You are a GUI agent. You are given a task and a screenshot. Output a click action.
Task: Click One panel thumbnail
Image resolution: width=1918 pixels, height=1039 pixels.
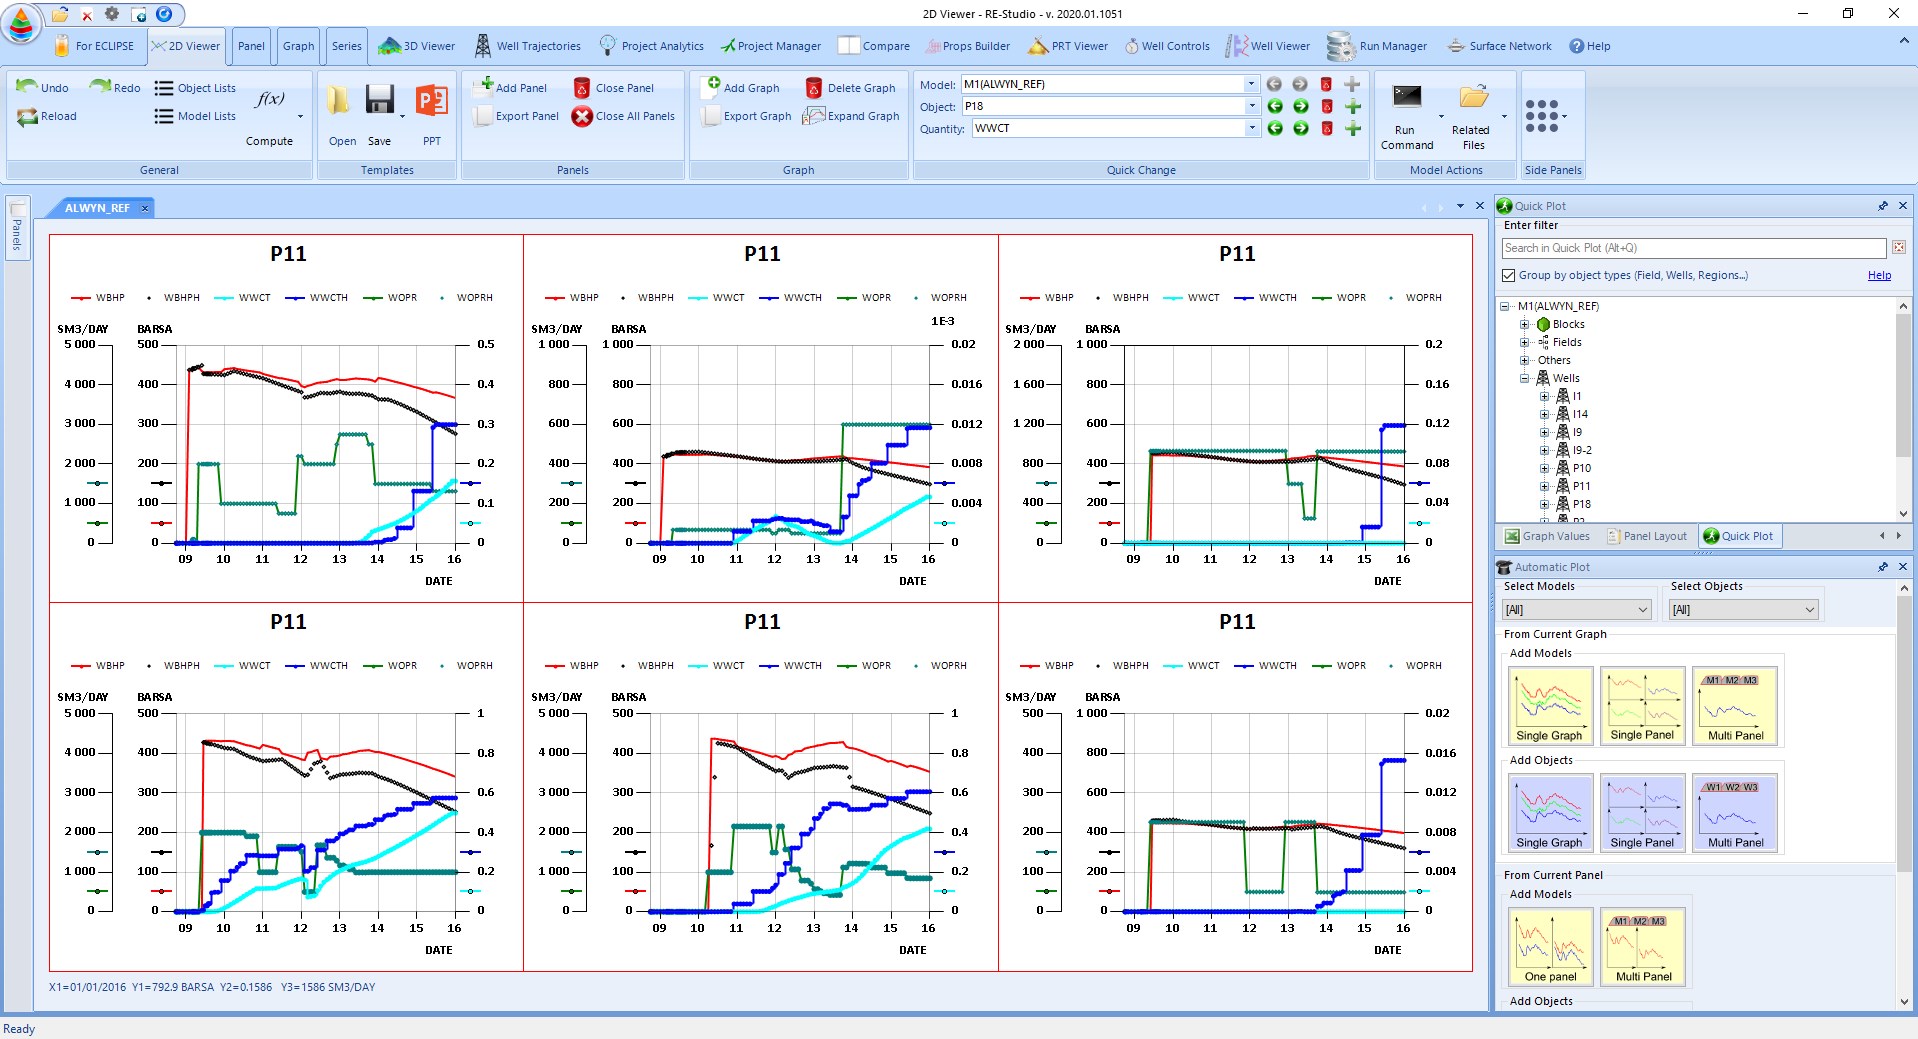1550,947
